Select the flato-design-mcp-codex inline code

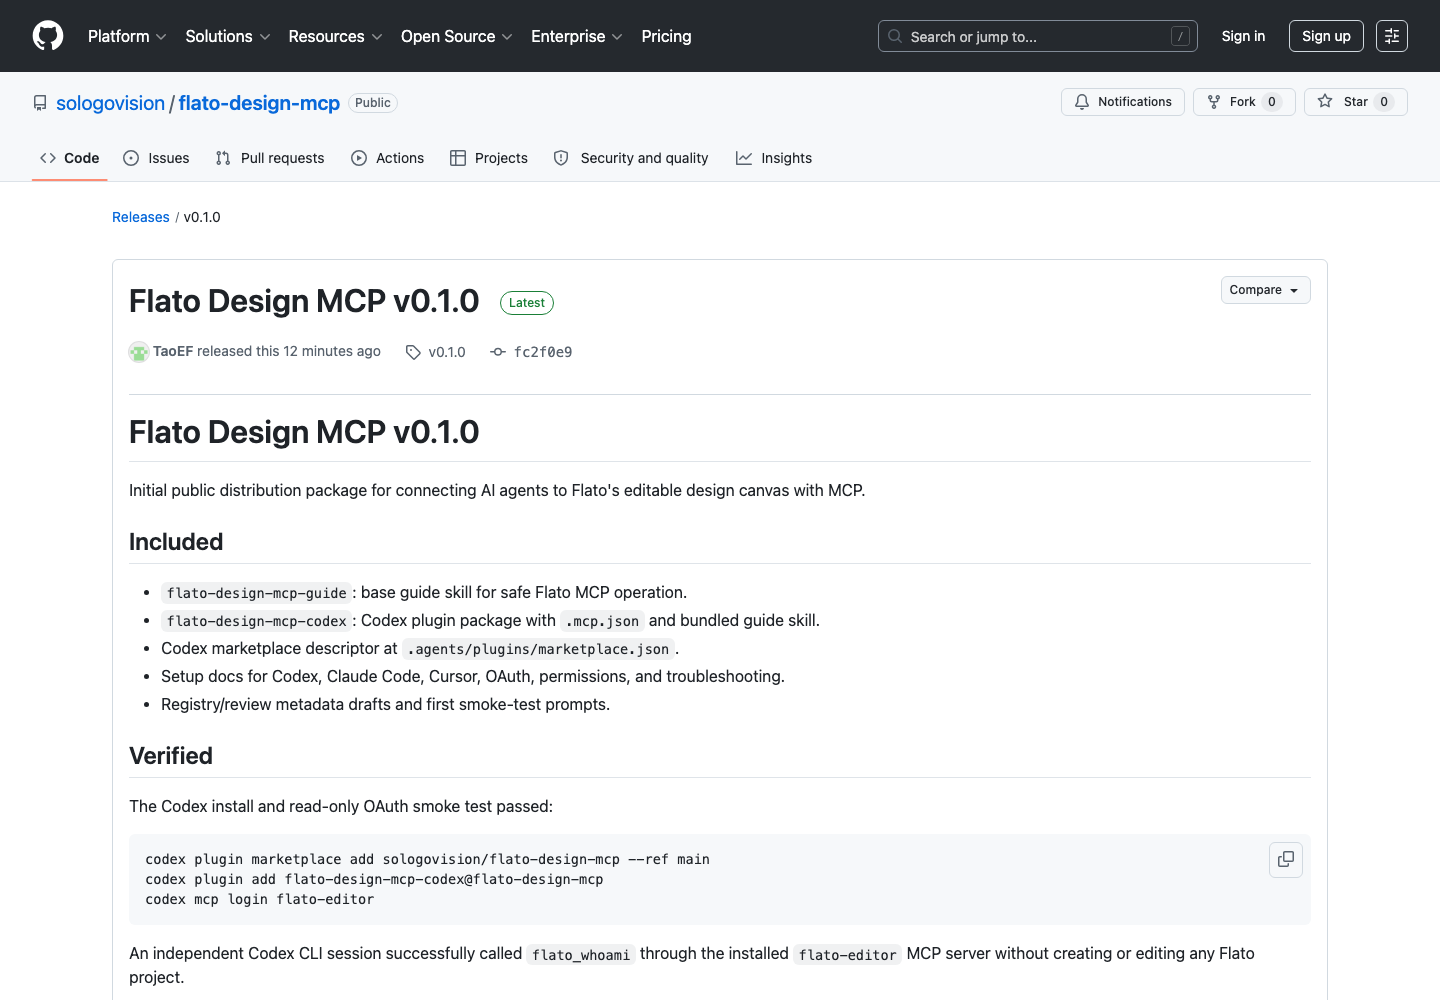tap(257, 621)
